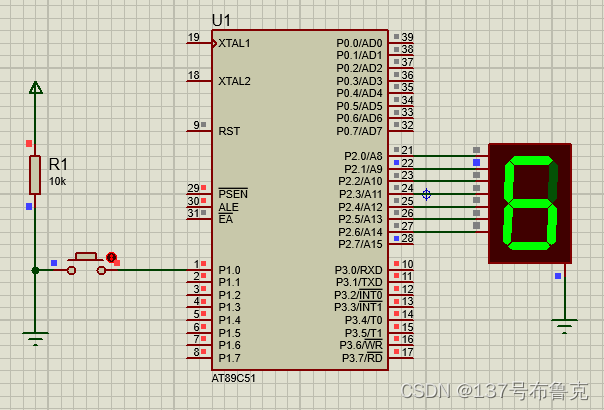
Task: Click pin number 39 beside P0.0/AD0
Action: coord(408,37)
